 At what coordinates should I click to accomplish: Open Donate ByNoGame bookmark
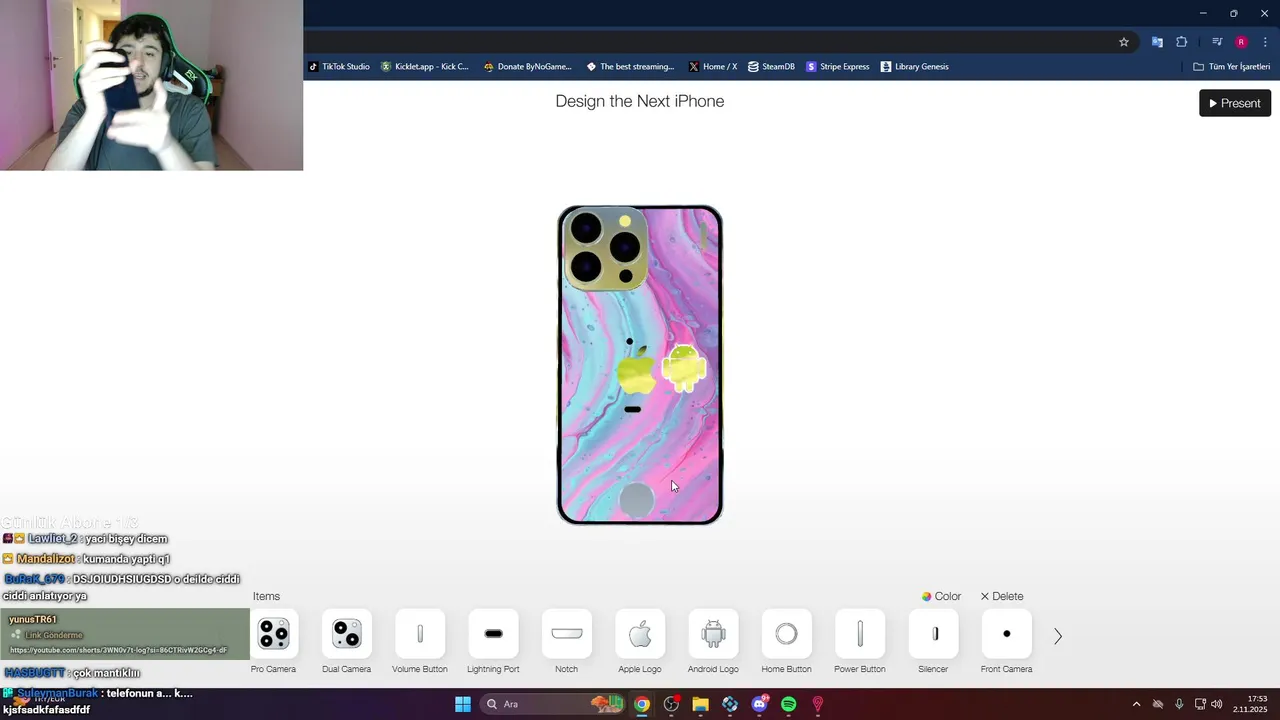tap(527, 67)
